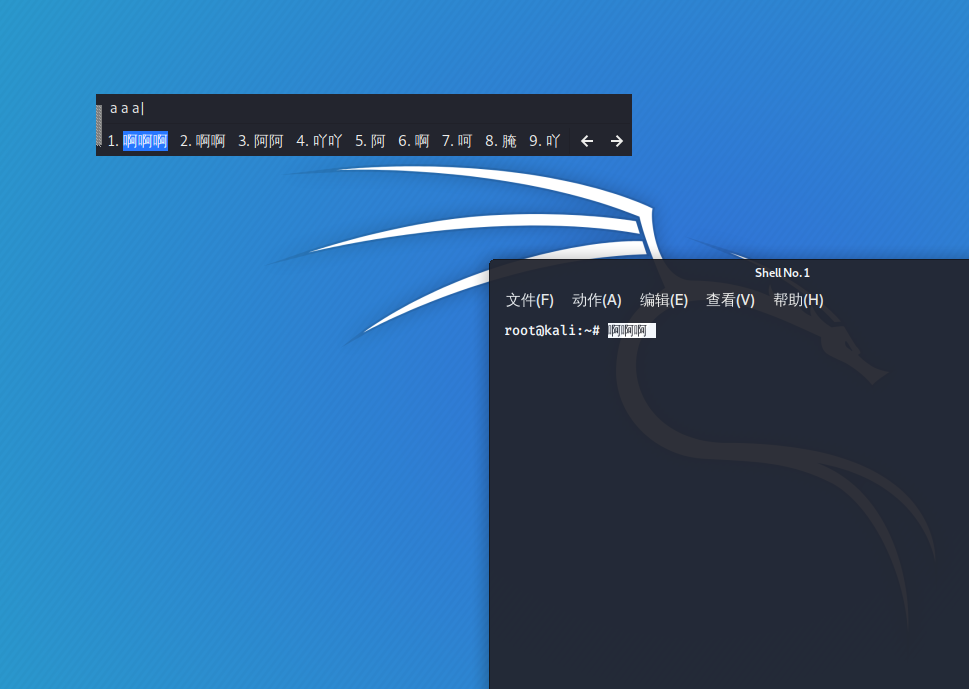
Task: Pick candidate 9 吖
Action: (544, 141)
